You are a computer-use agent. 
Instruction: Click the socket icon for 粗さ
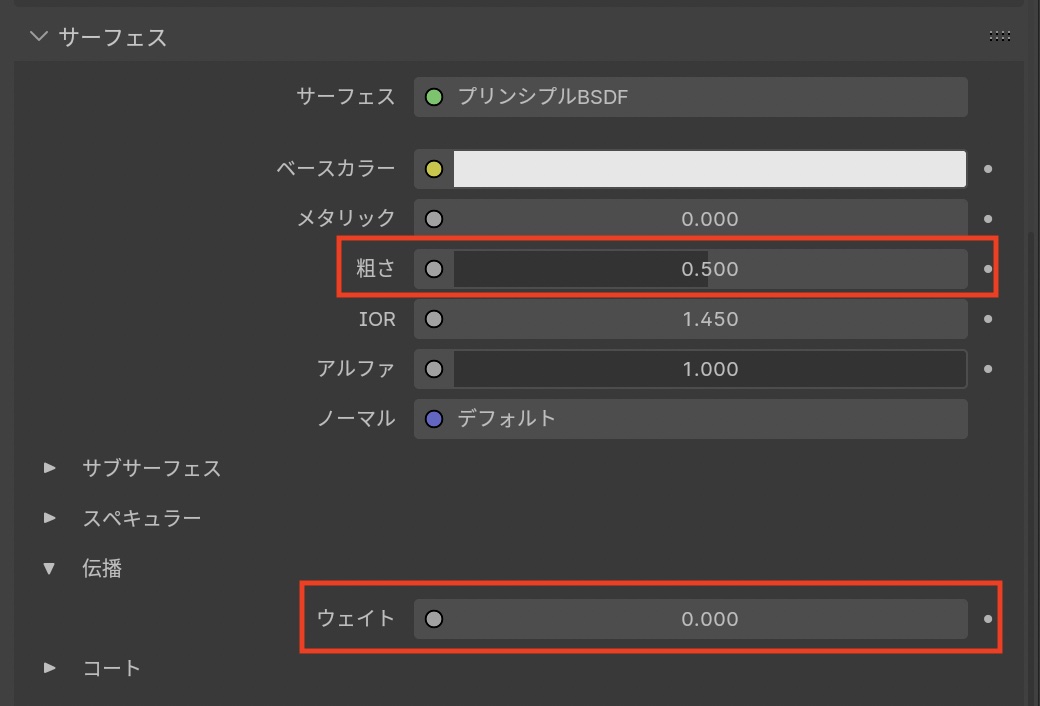pyautogui.click(x=434, y=269)
